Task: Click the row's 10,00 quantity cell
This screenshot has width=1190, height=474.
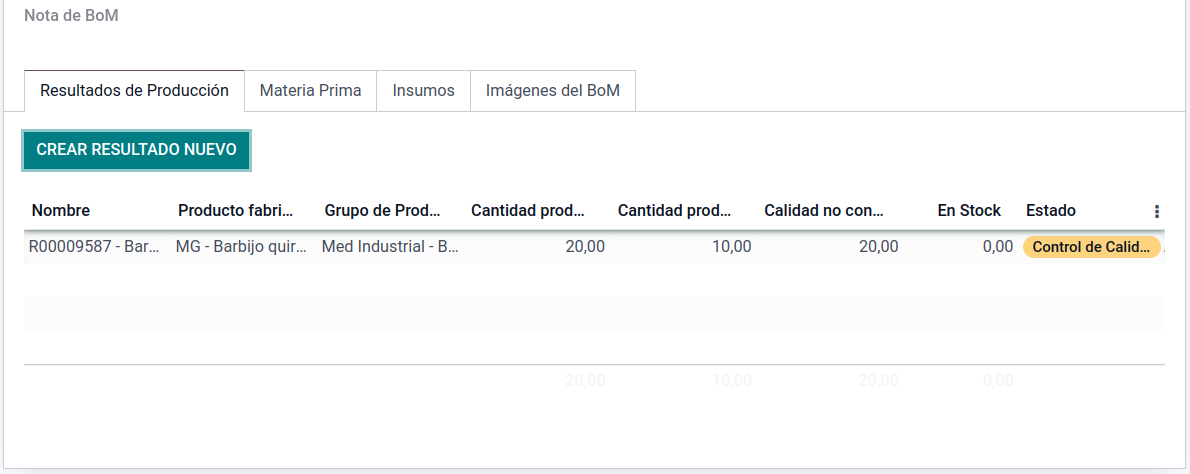Action: coord(731,247)
